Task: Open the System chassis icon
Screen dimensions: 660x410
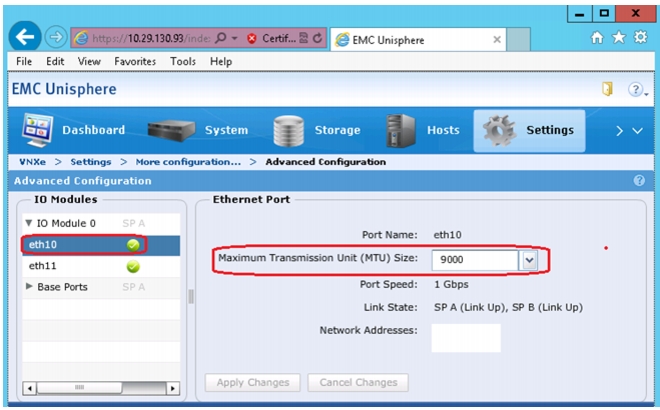Action: pos(171,130)
